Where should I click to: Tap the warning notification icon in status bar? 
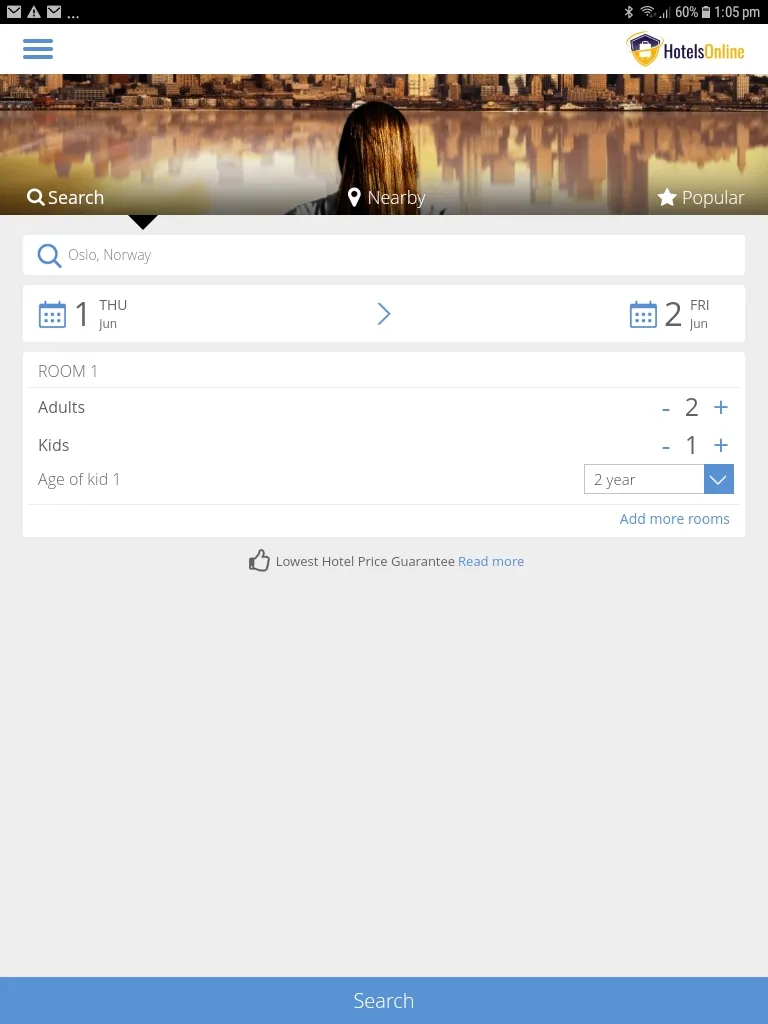[x=34, y=12]
